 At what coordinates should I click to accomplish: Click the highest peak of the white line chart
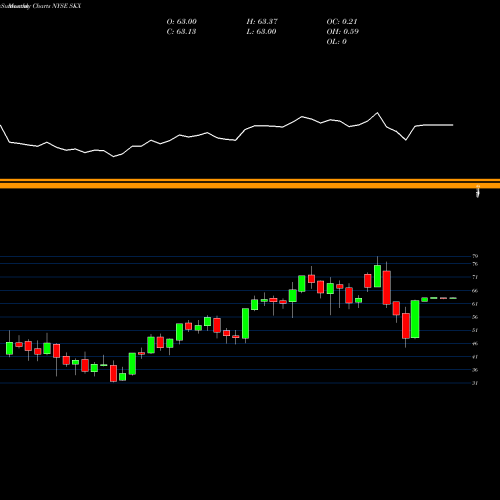[377, 113]
